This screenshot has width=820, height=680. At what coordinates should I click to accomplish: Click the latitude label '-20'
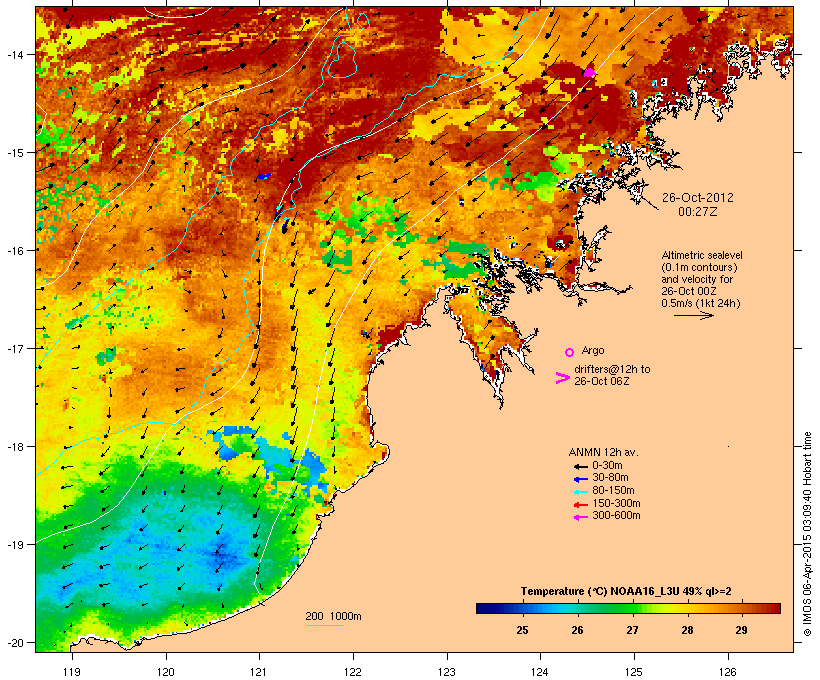[14, 643]
